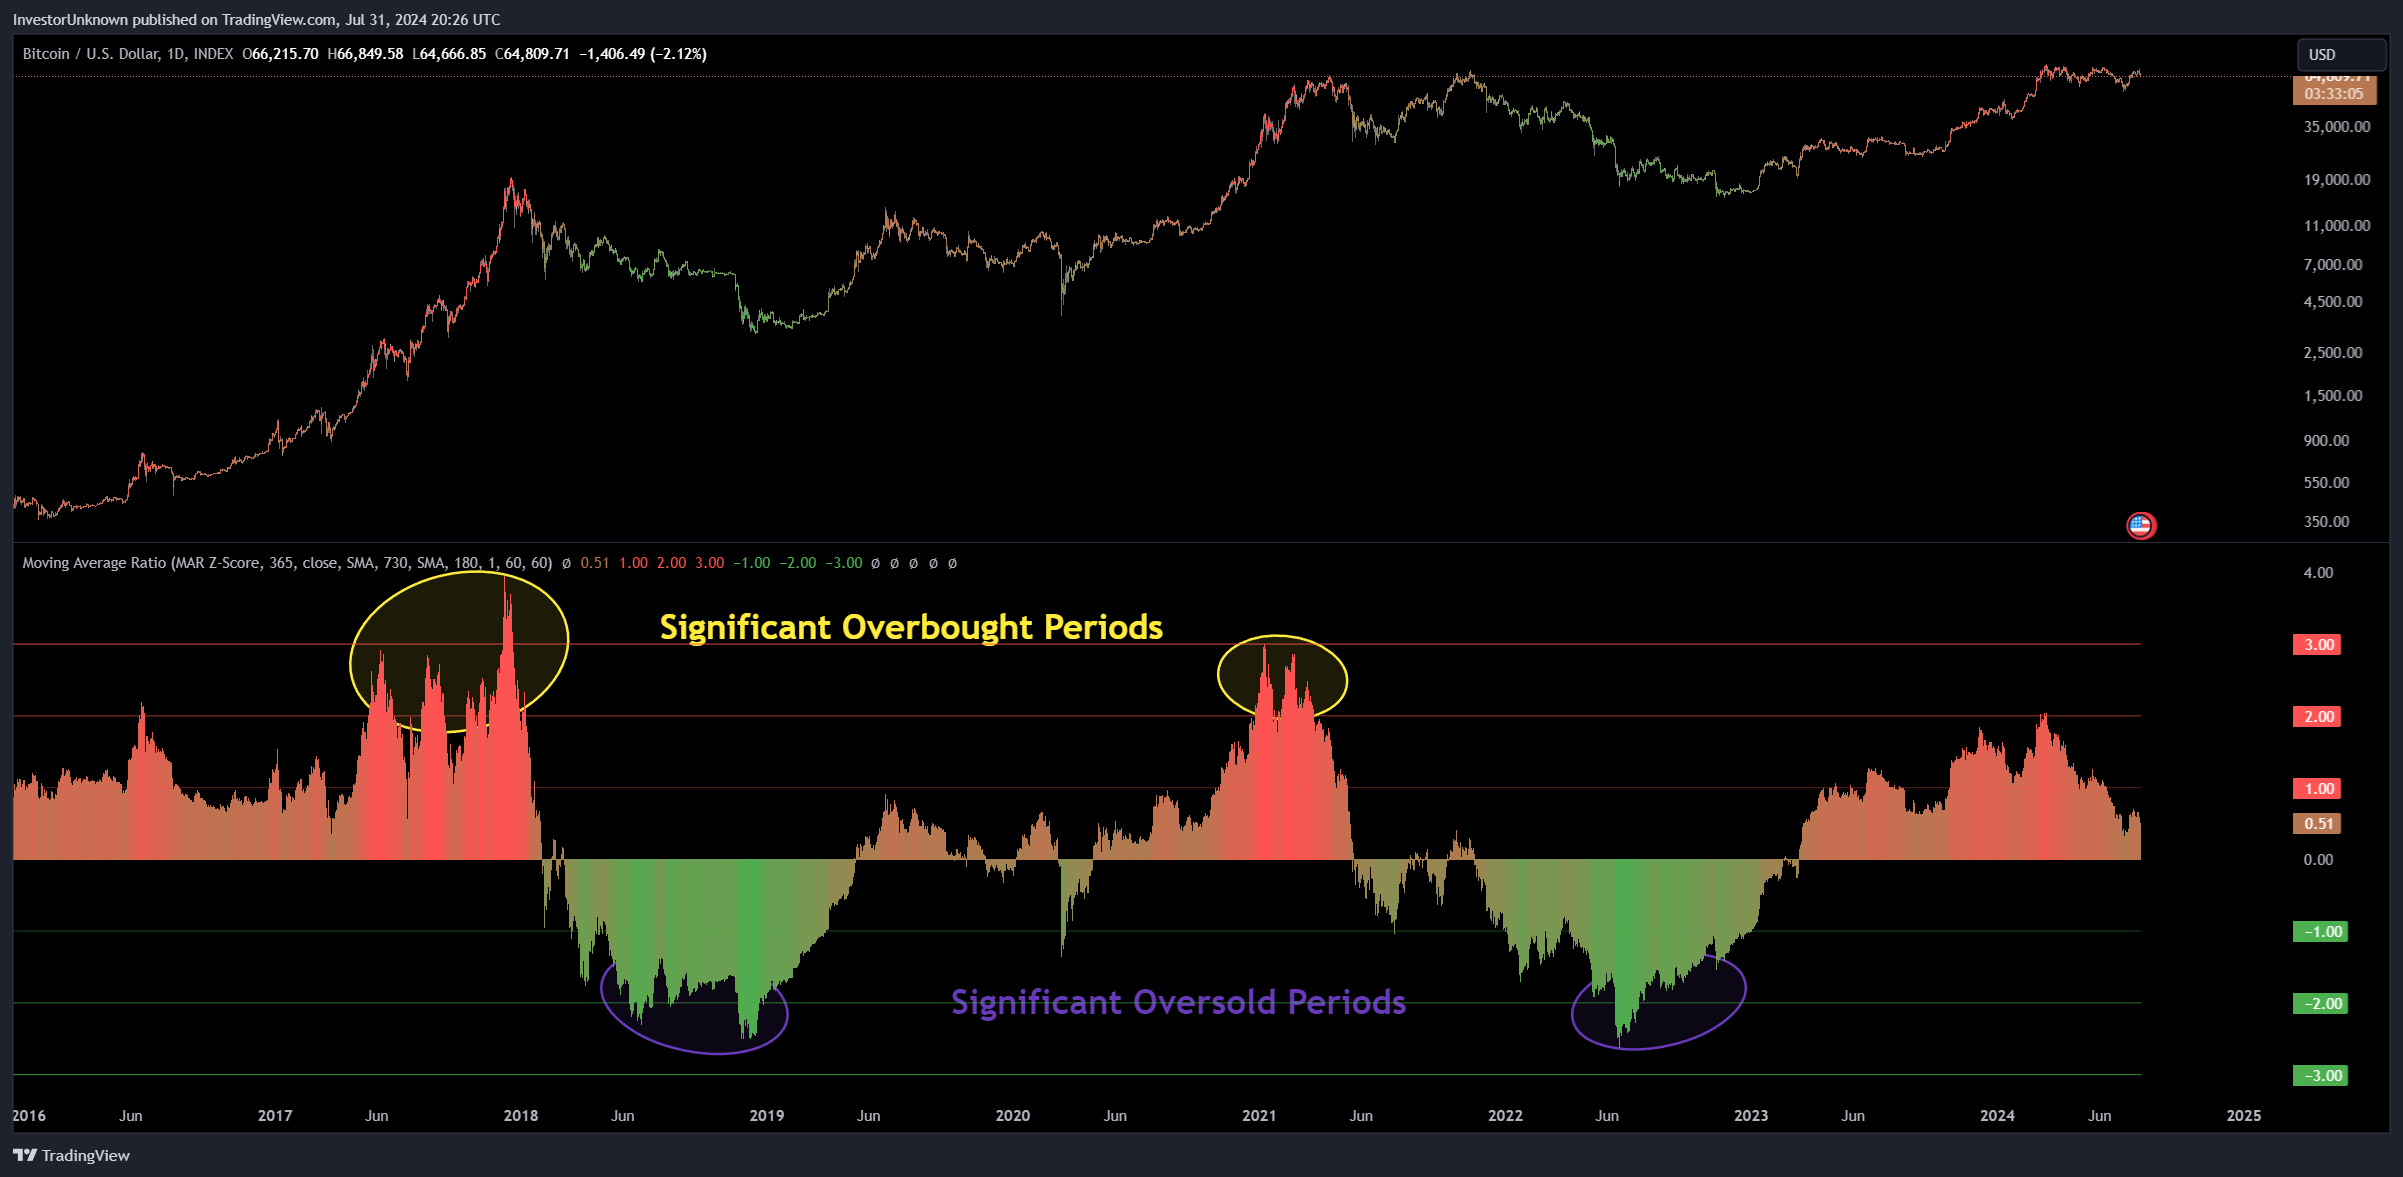The height and width of the screenshot is (1177, 2403).
Task: Click the 2020 time axis label
Action: pos(1013,1116)
